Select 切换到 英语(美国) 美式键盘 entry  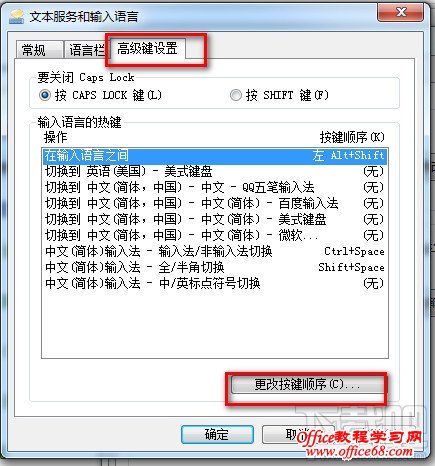(215, 172)
